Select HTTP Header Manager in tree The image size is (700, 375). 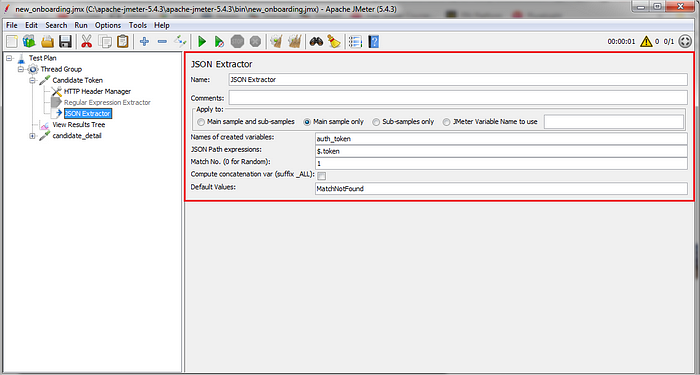(x=97, y=92)
